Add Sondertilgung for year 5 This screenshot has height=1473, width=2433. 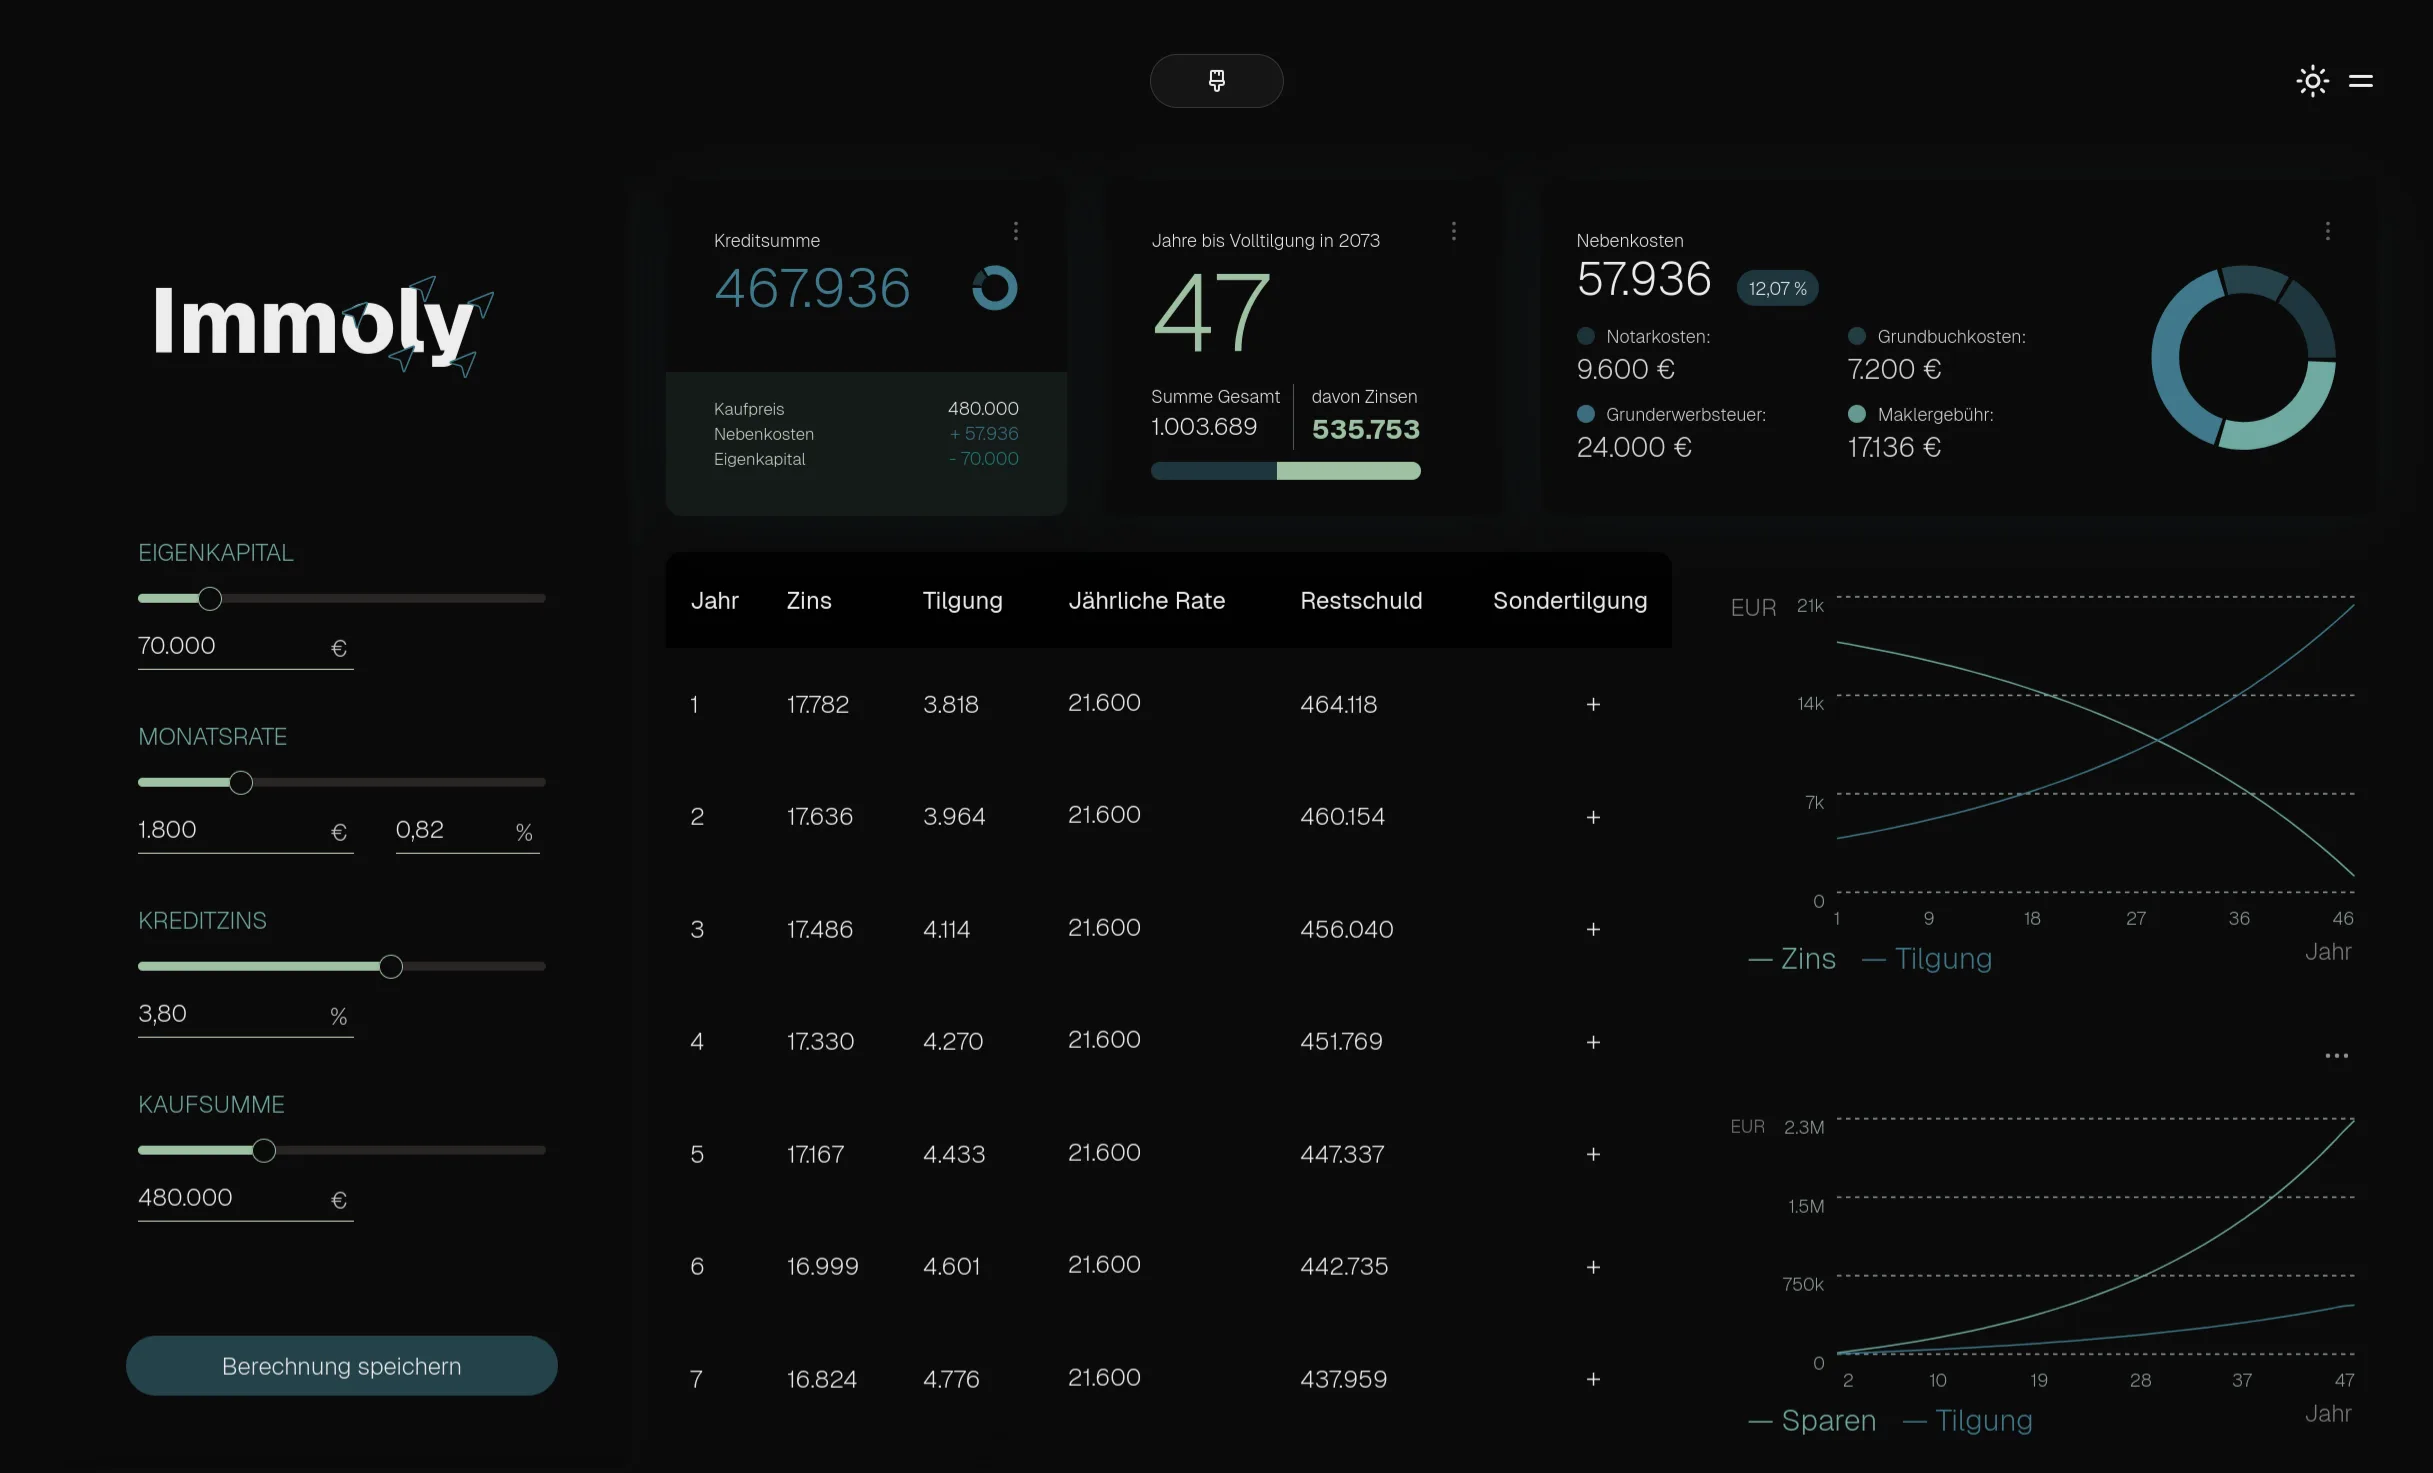click(1593, 1154)
